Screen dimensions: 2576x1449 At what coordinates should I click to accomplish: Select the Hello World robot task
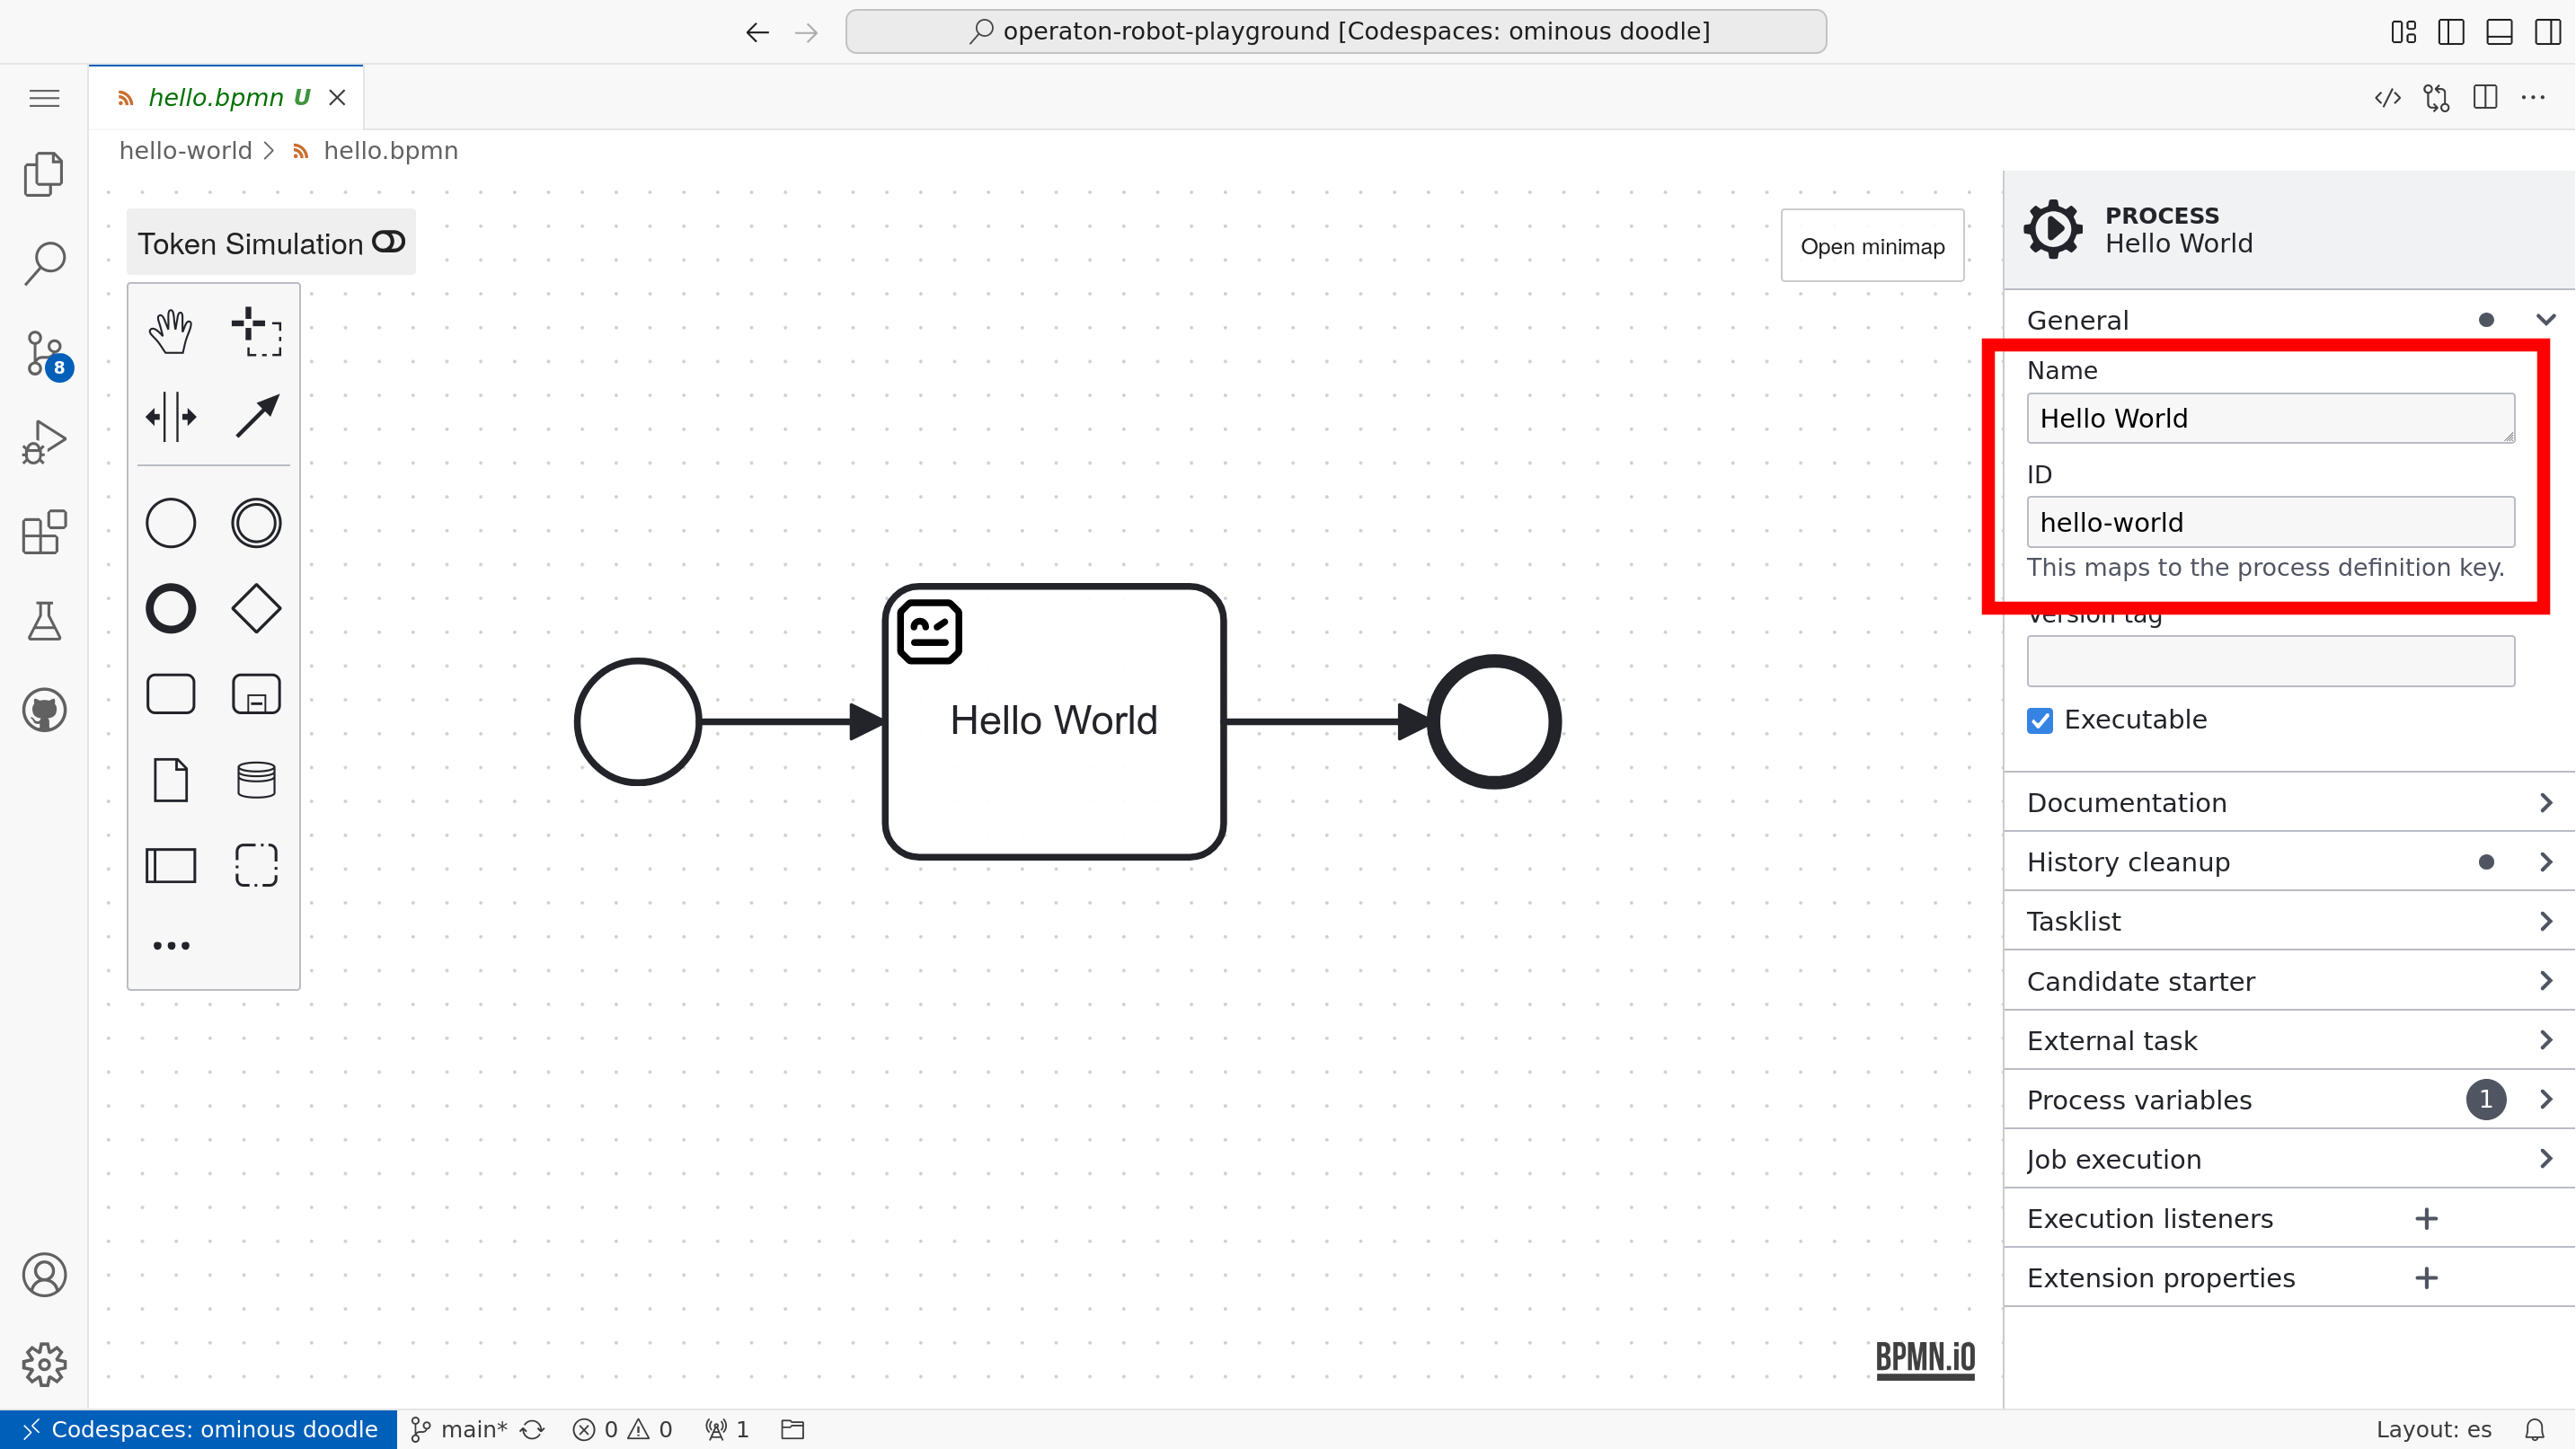[x=1054, y=721]
